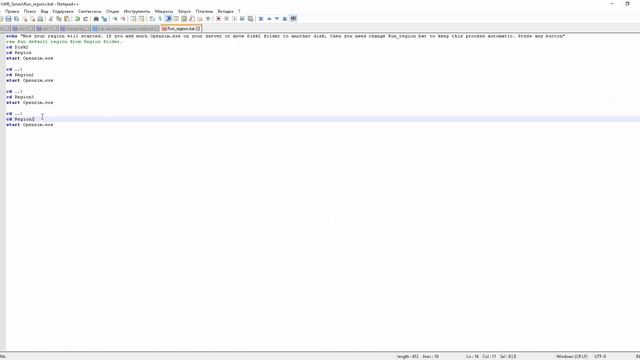Click the up arrow plugin toolbar icon
640x360 pixels.
click(269, 19)
